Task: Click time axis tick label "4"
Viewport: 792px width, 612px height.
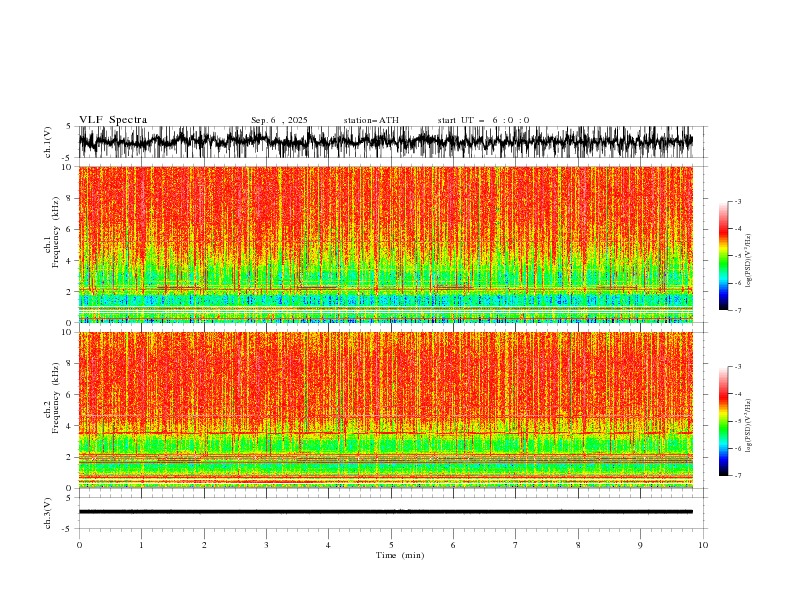Action: click(328, 545)
